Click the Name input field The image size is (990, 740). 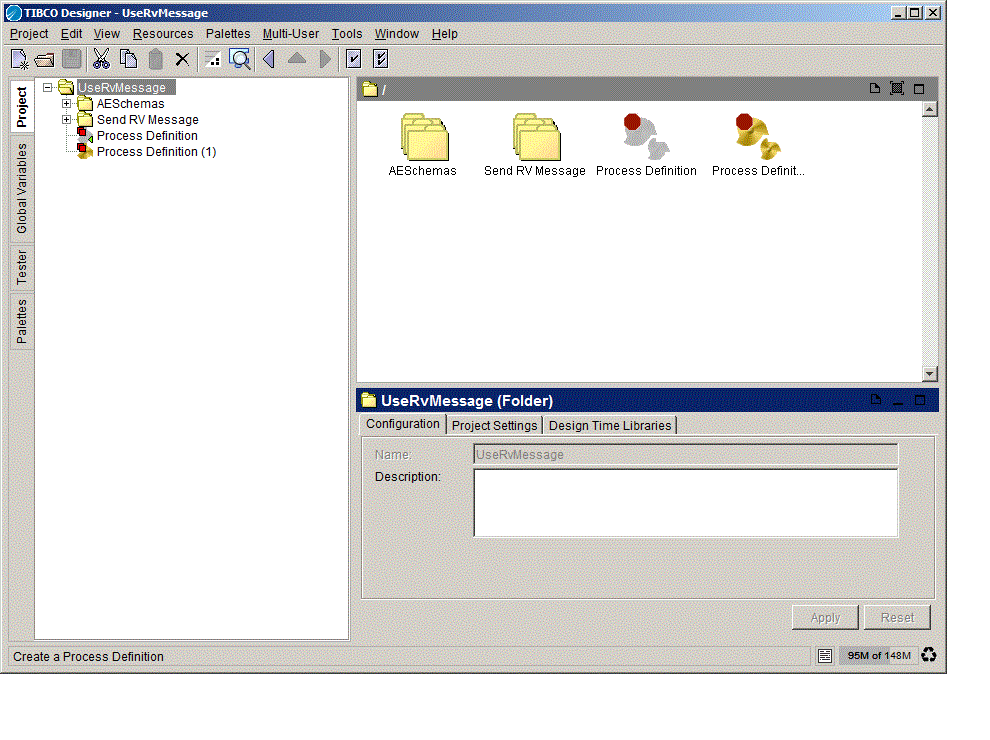click(686, 455)
